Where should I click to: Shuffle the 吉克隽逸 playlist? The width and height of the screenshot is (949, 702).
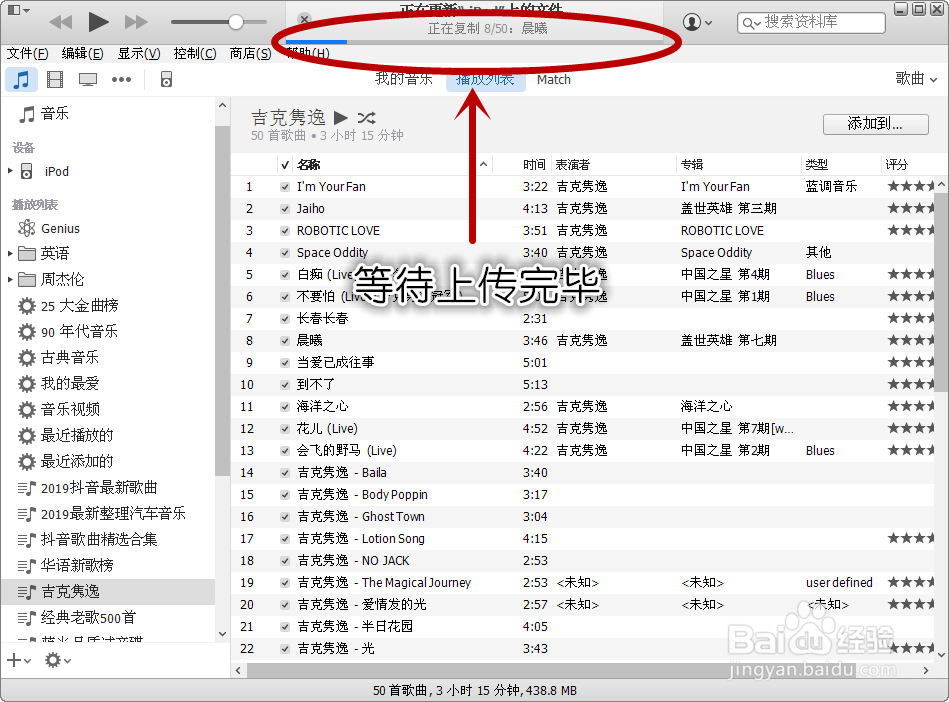[x=366, y=117]
